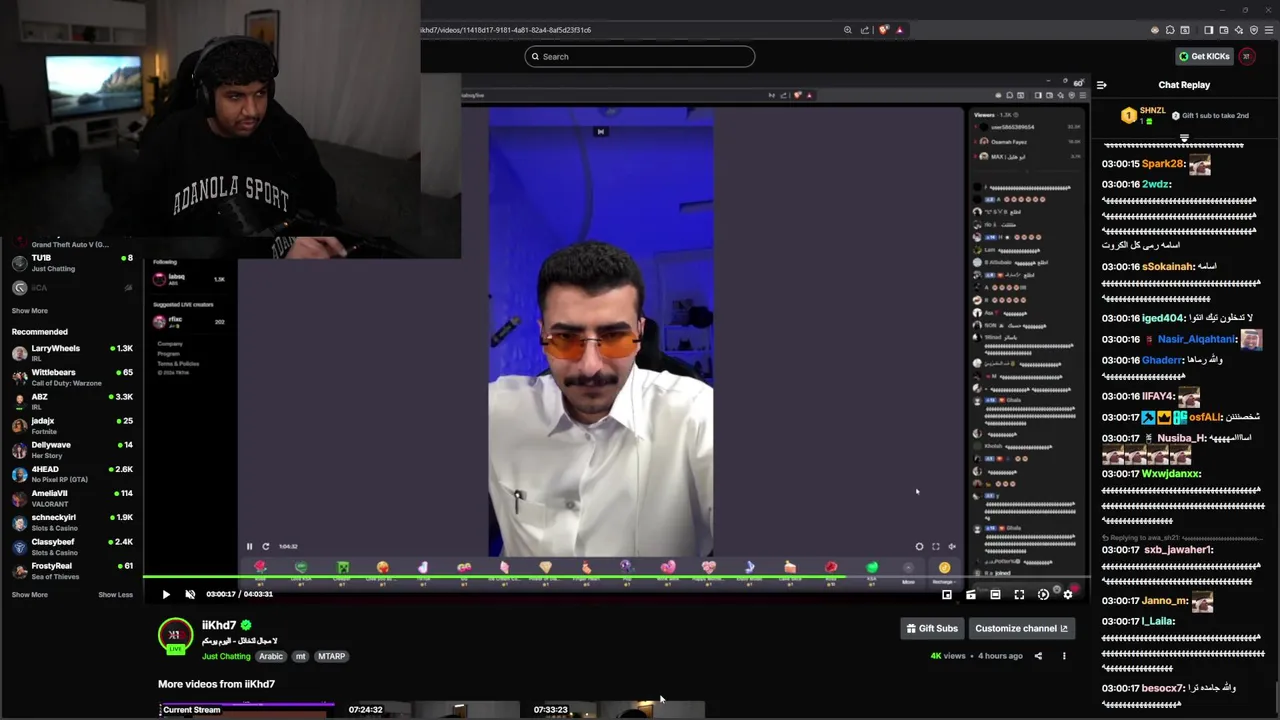Click the Get KICKs button

tap(1203, 56)
